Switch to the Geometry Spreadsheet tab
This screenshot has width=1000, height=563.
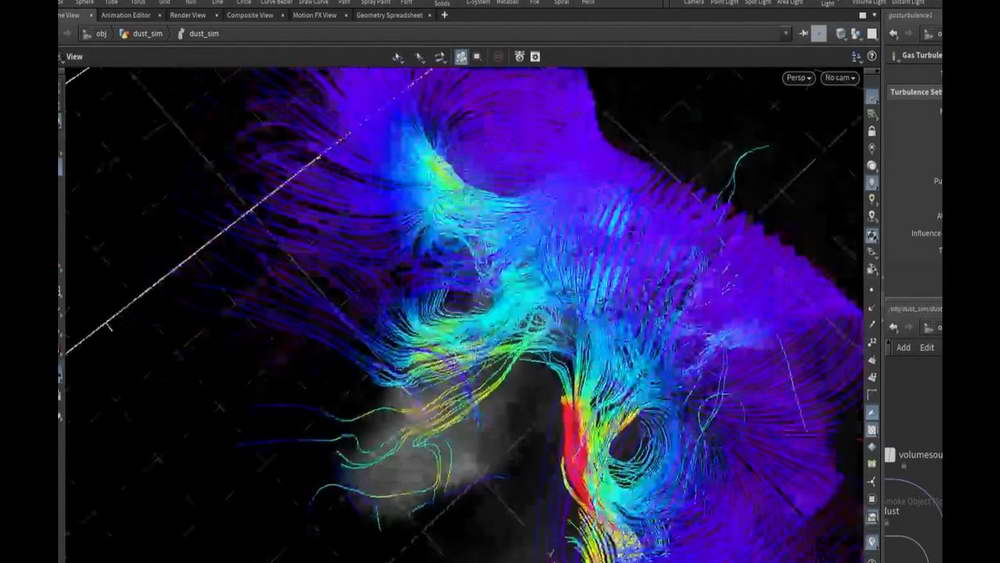click(x=389, y=15)
